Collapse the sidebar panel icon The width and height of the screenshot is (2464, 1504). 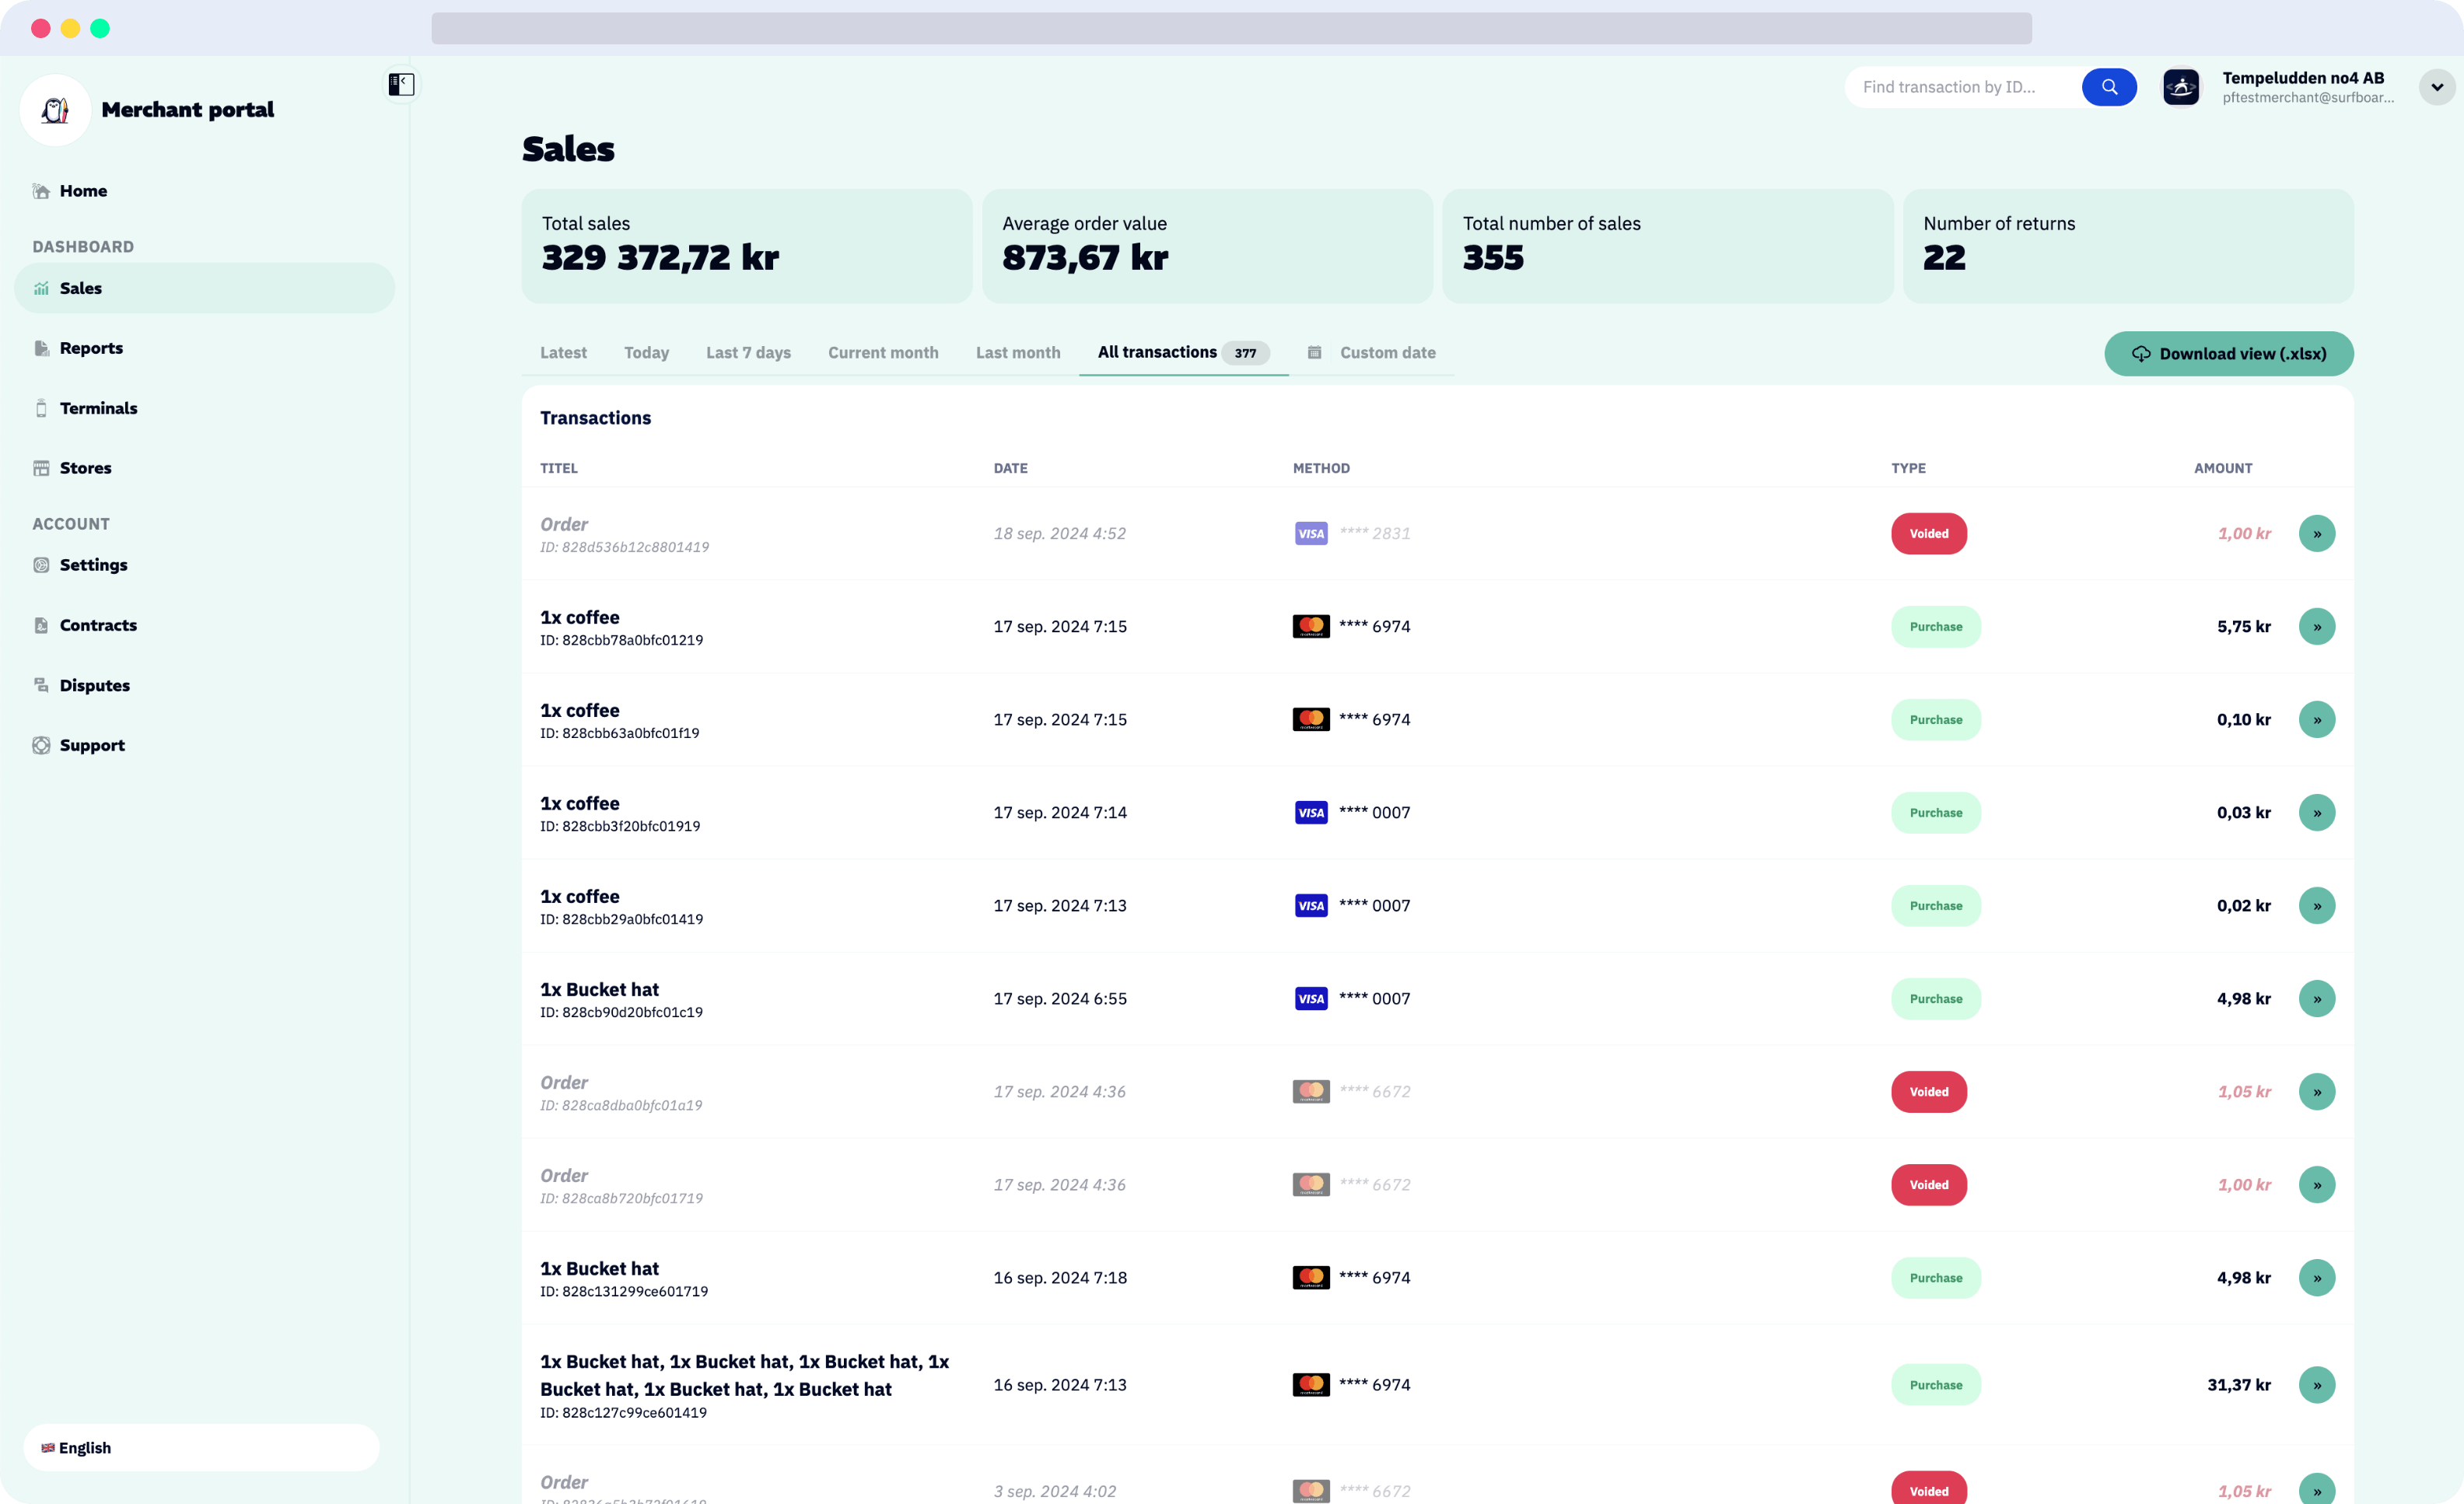(401, 84)
